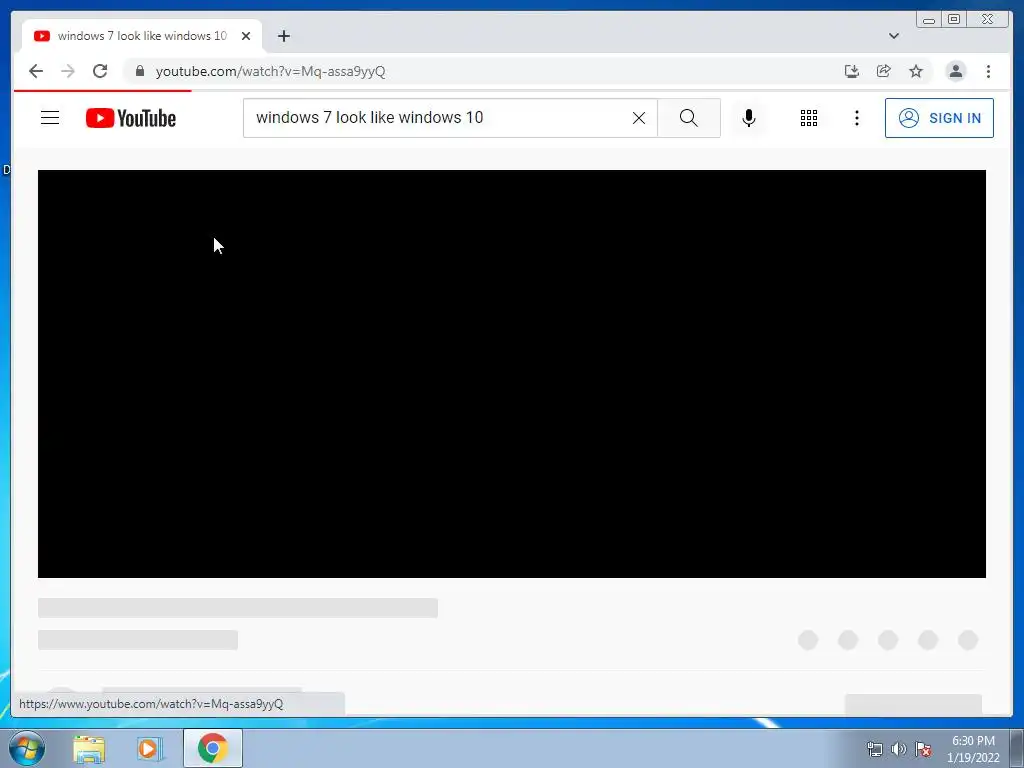Open Action Center flag icon
The height and width of the screenshot is (768, 1024).
click(x=923, y=749)
